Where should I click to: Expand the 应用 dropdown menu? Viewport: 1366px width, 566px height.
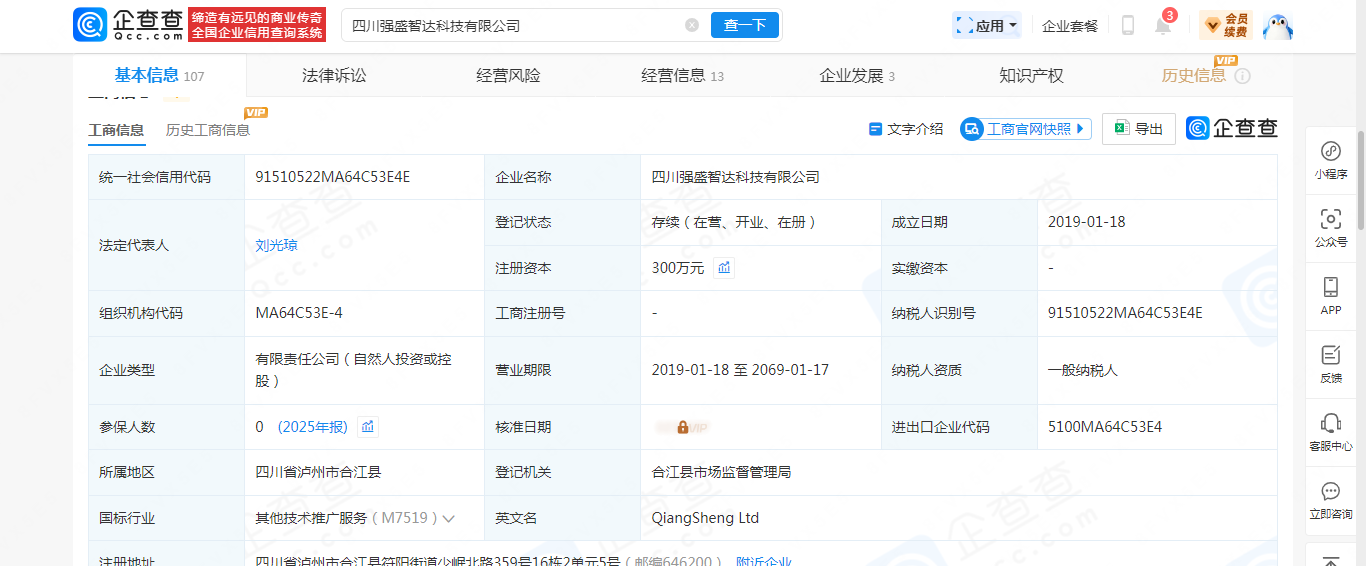point(987,25)
